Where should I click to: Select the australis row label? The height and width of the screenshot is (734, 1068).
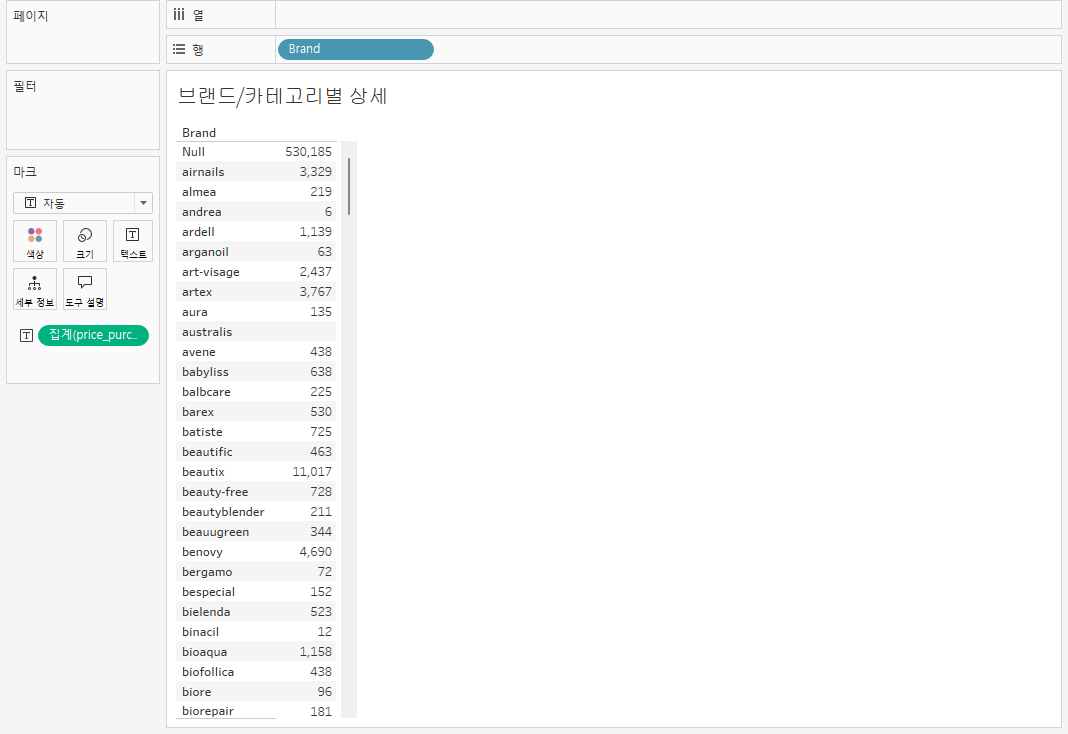point(207,332)
